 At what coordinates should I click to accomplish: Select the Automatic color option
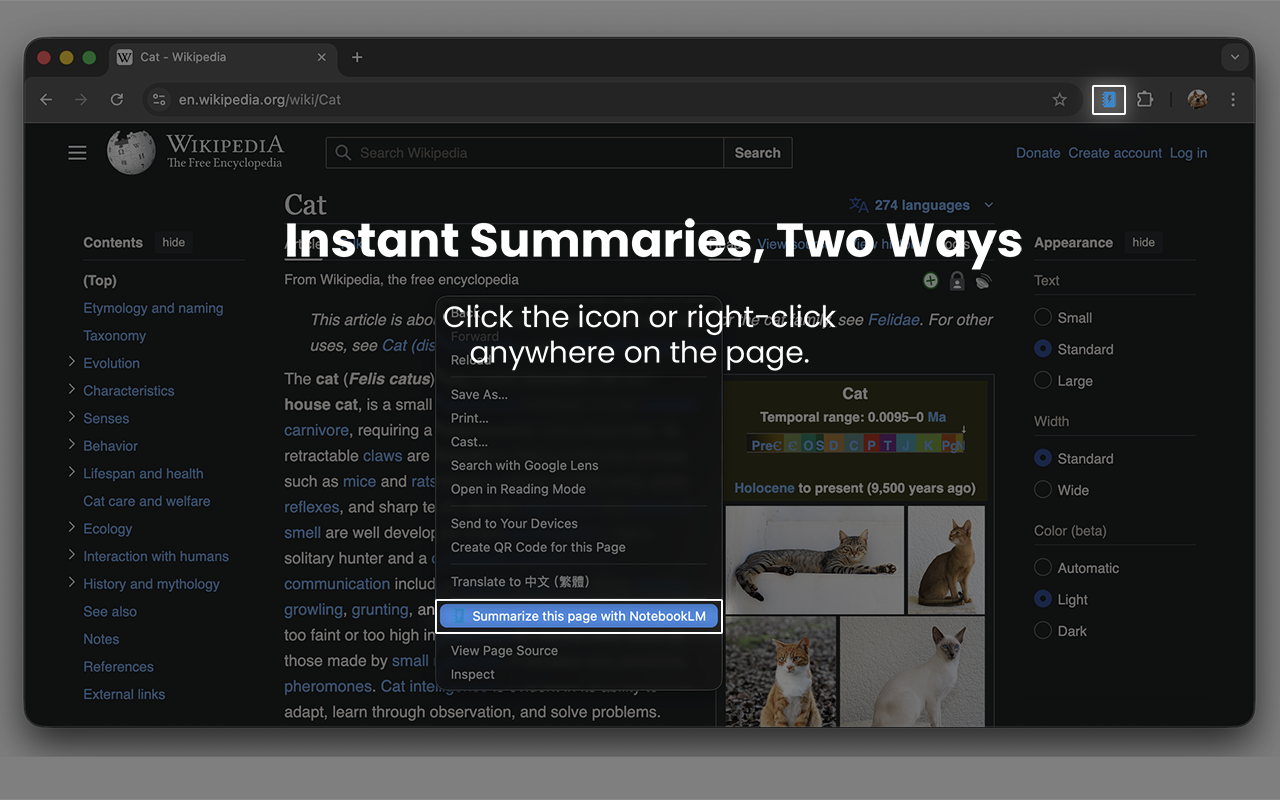click(x=1043, y=568)
